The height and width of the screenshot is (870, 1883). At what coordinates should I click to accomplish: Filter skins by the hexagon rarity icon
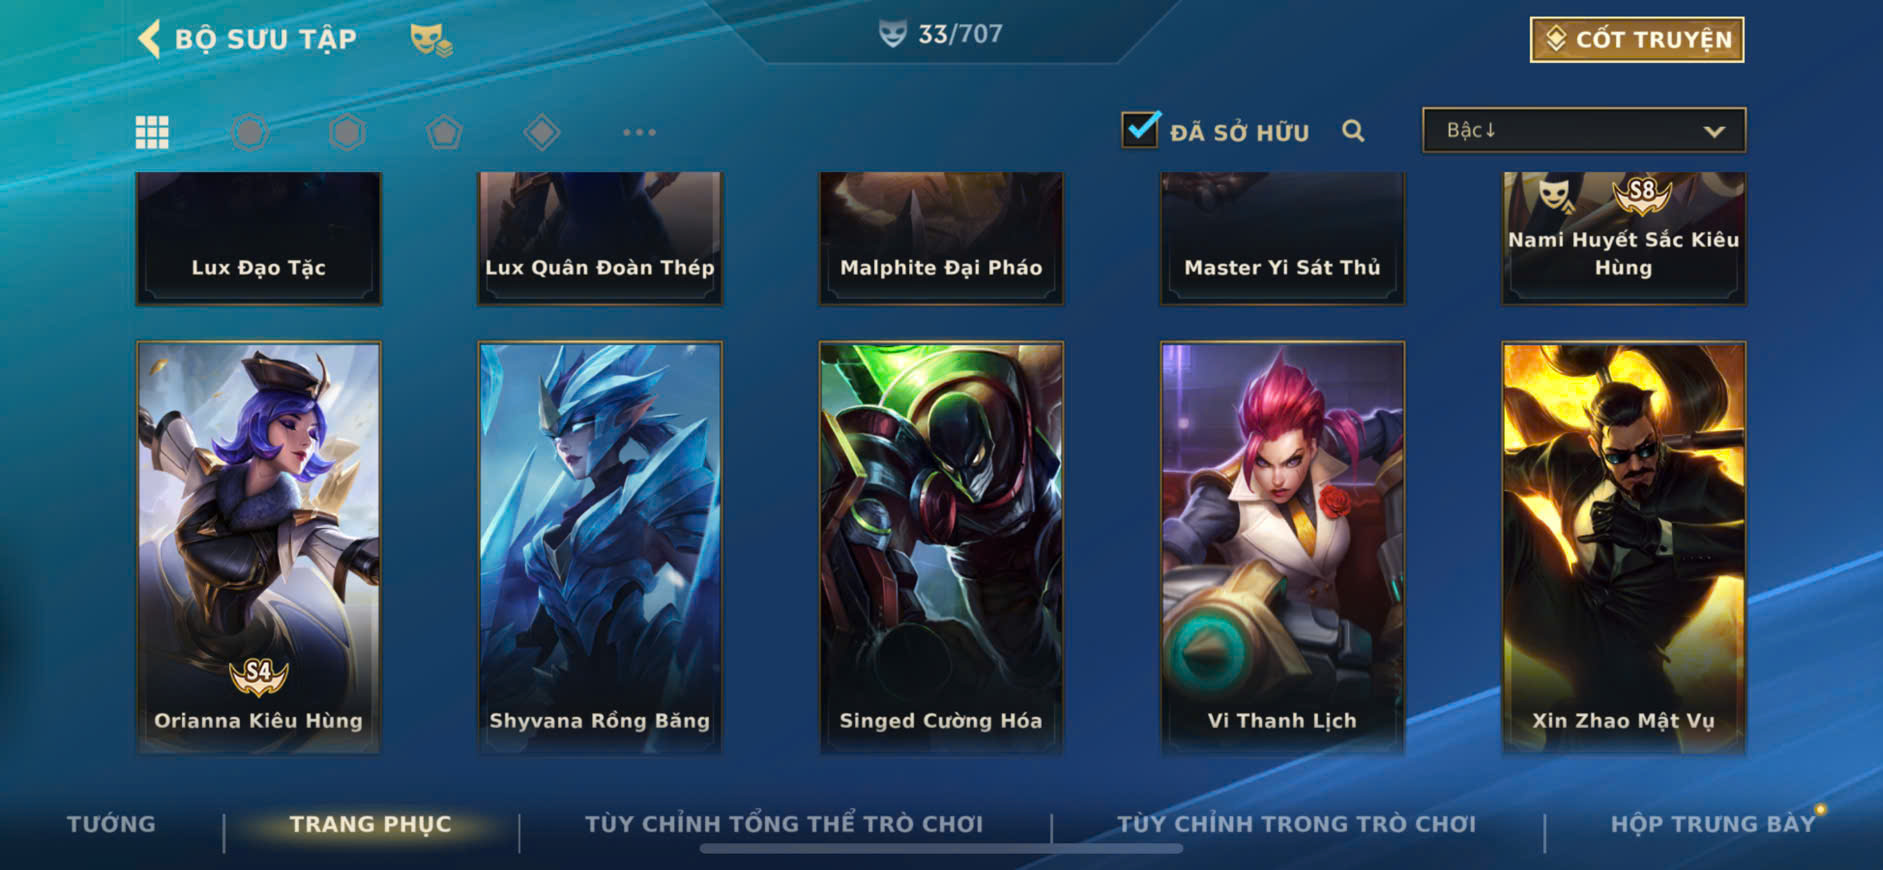(x=347, y=132)
